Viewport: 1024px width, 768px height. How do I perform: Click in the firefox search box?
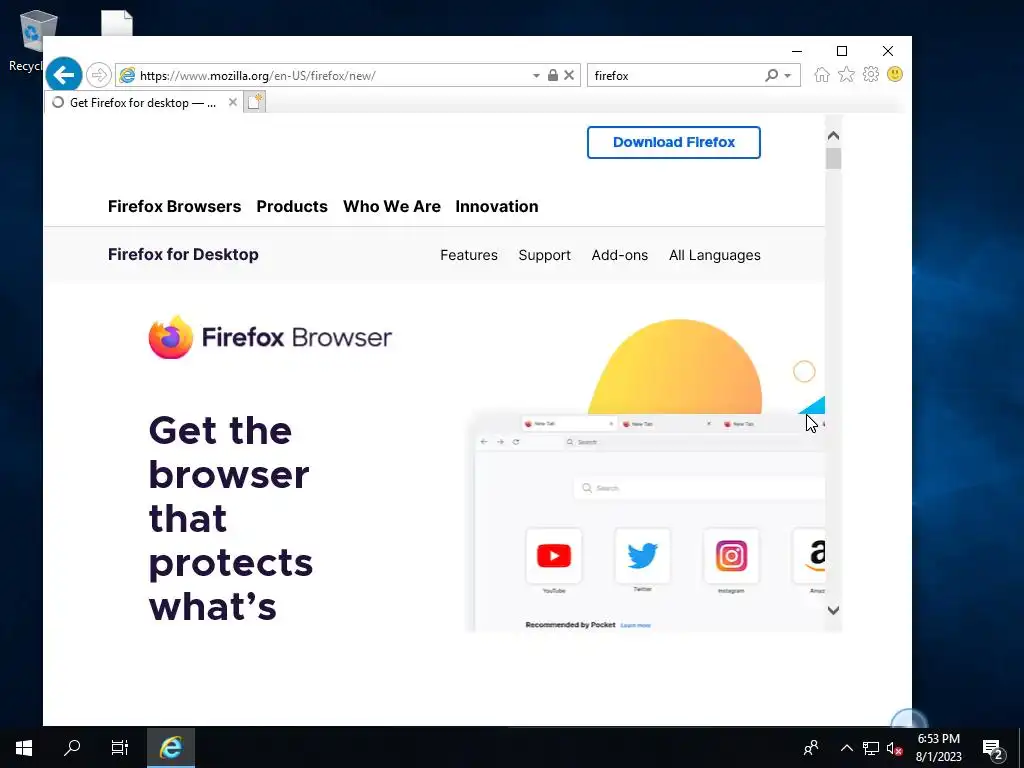tap(676, 76)
